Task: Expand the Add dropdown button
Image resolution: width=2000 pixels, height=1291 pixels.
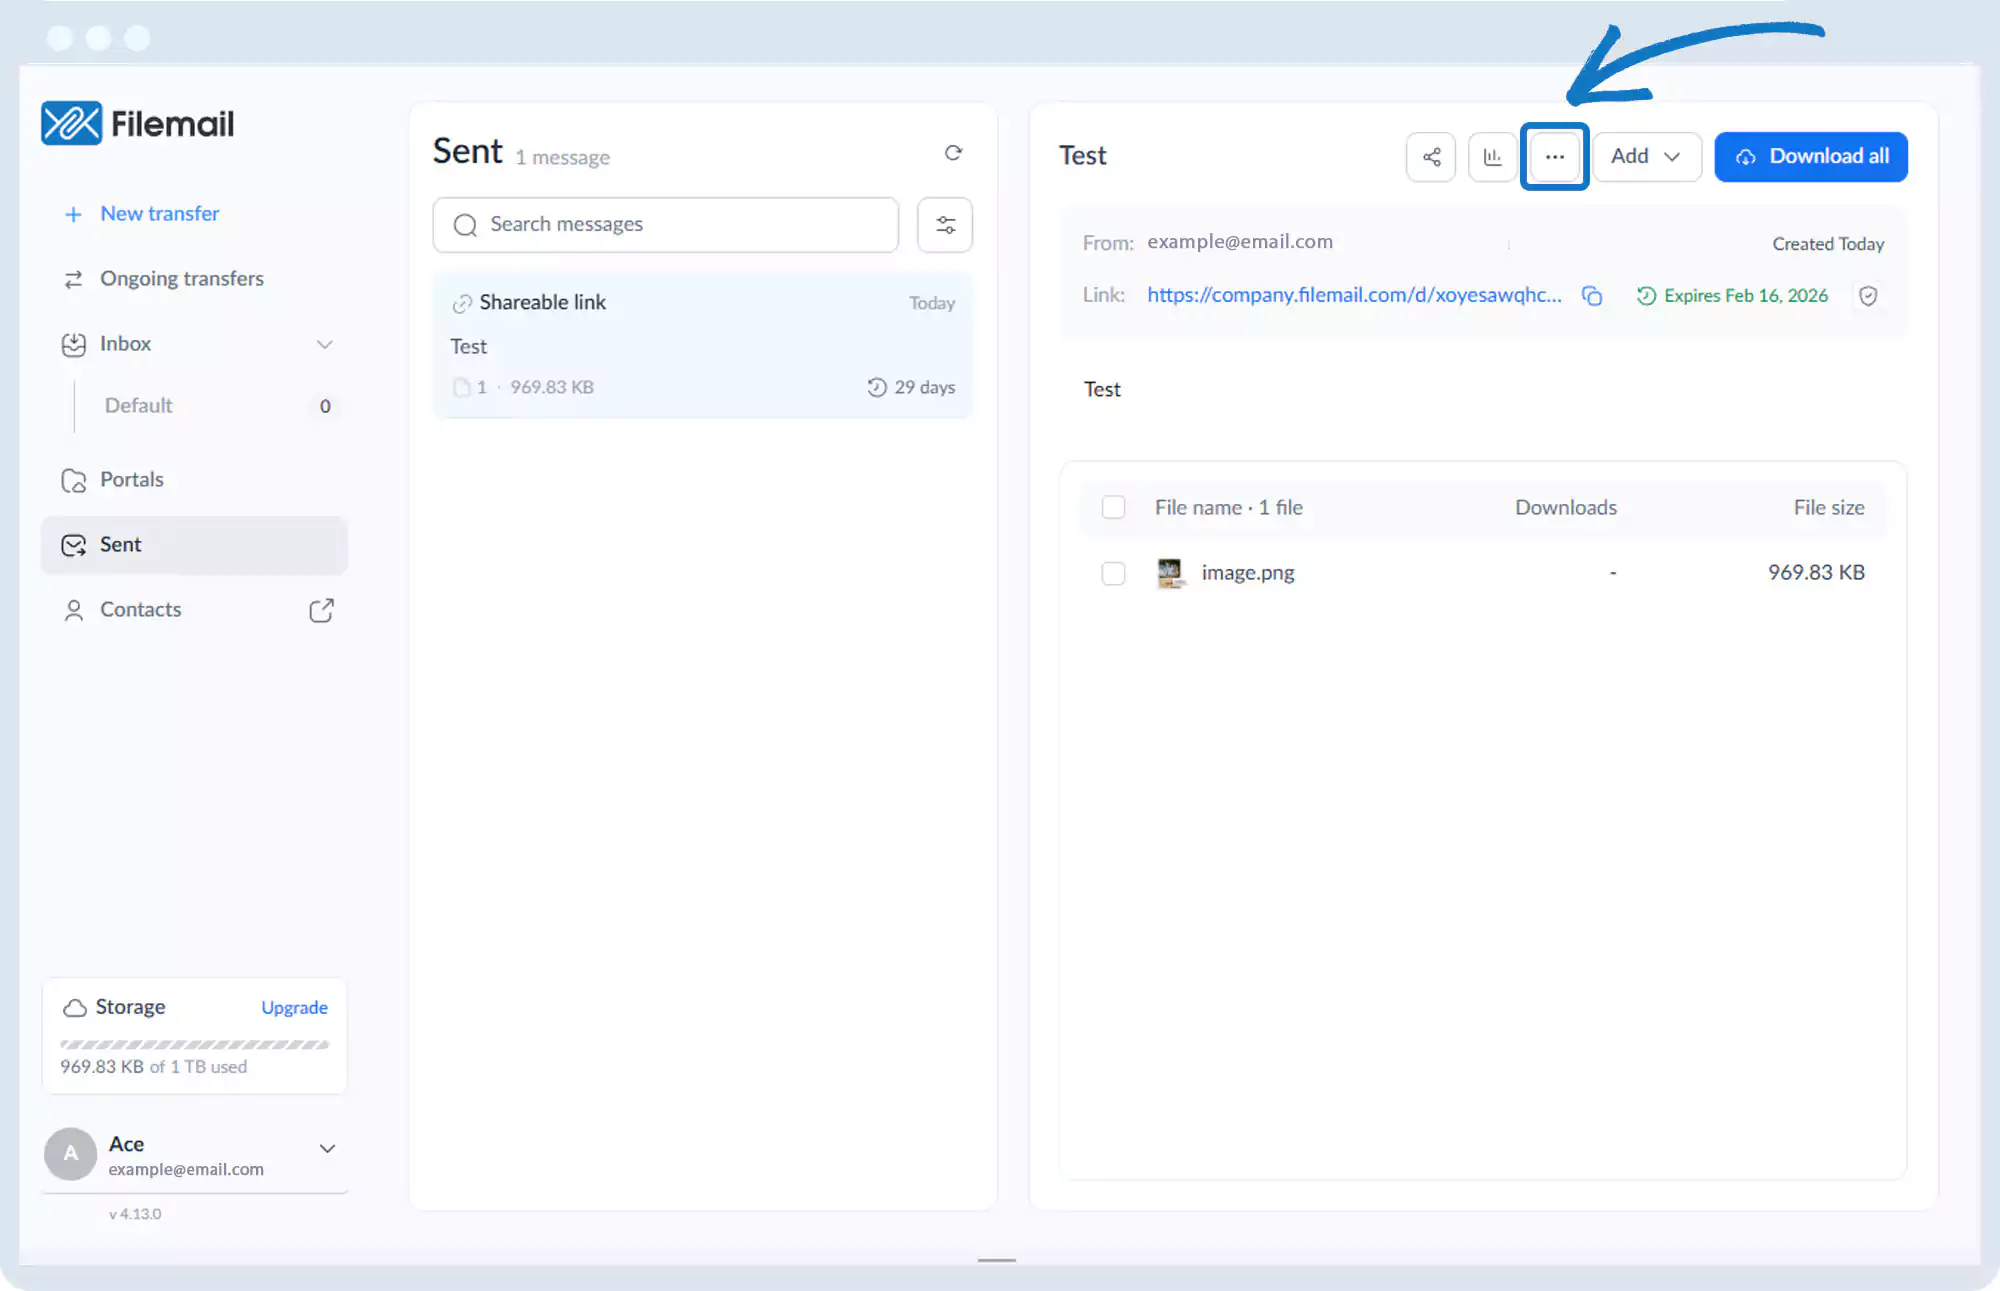Action: tap(1646, 157)
